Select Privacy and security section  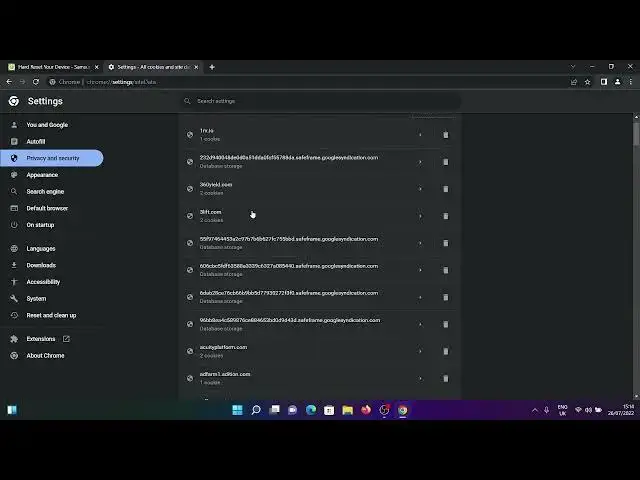(51, 158)
